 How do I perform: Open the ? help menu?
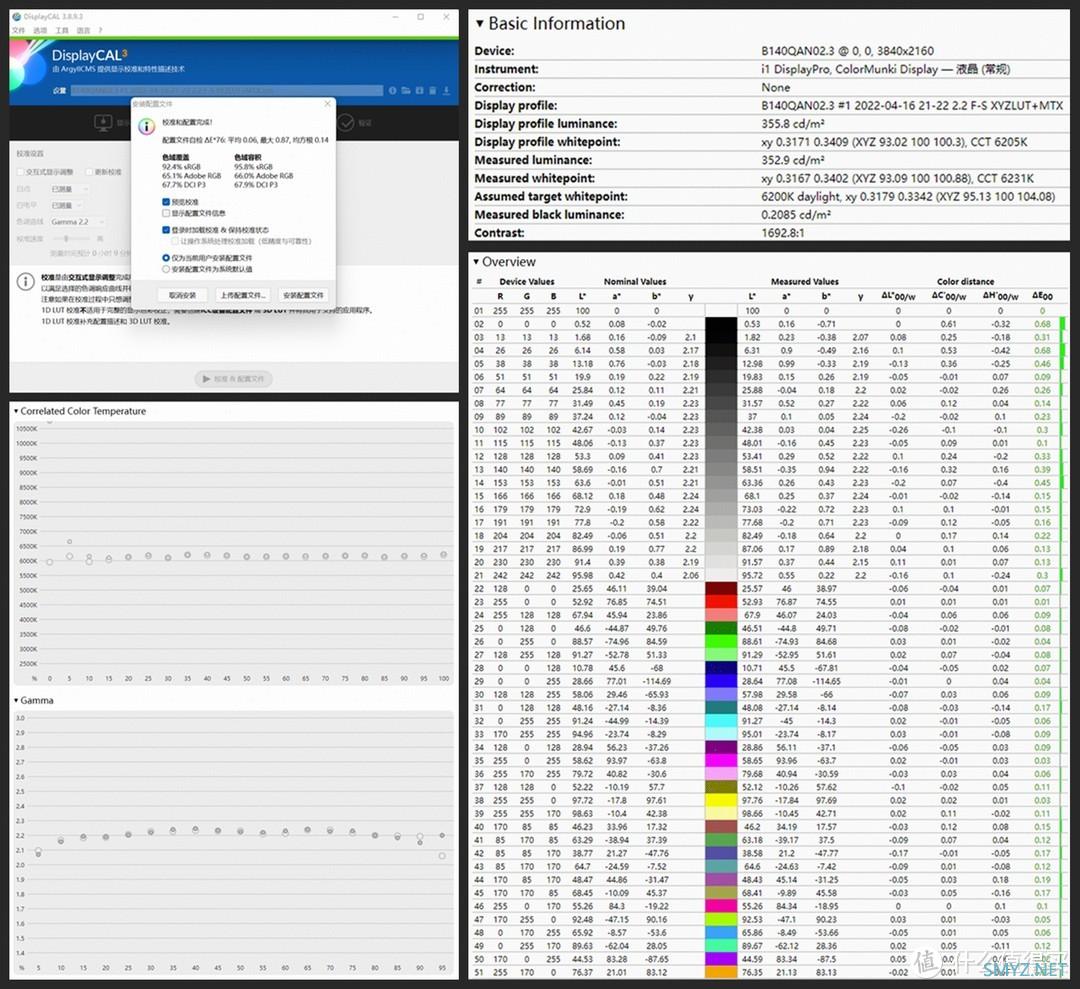(101, 30)
